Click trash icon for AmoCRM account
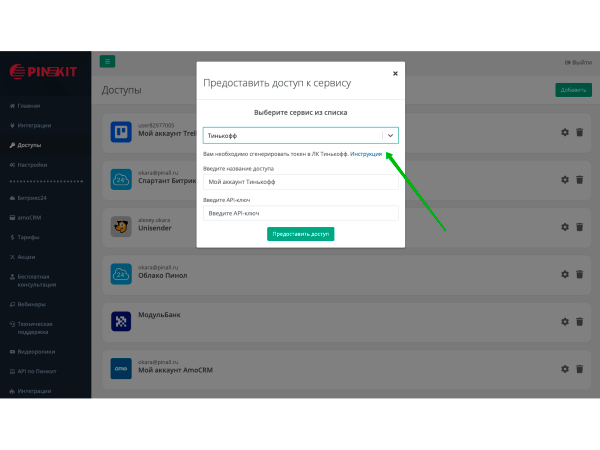Image resolution: width=600 pixels, height=450 pixels. click(x=579, y=368)
